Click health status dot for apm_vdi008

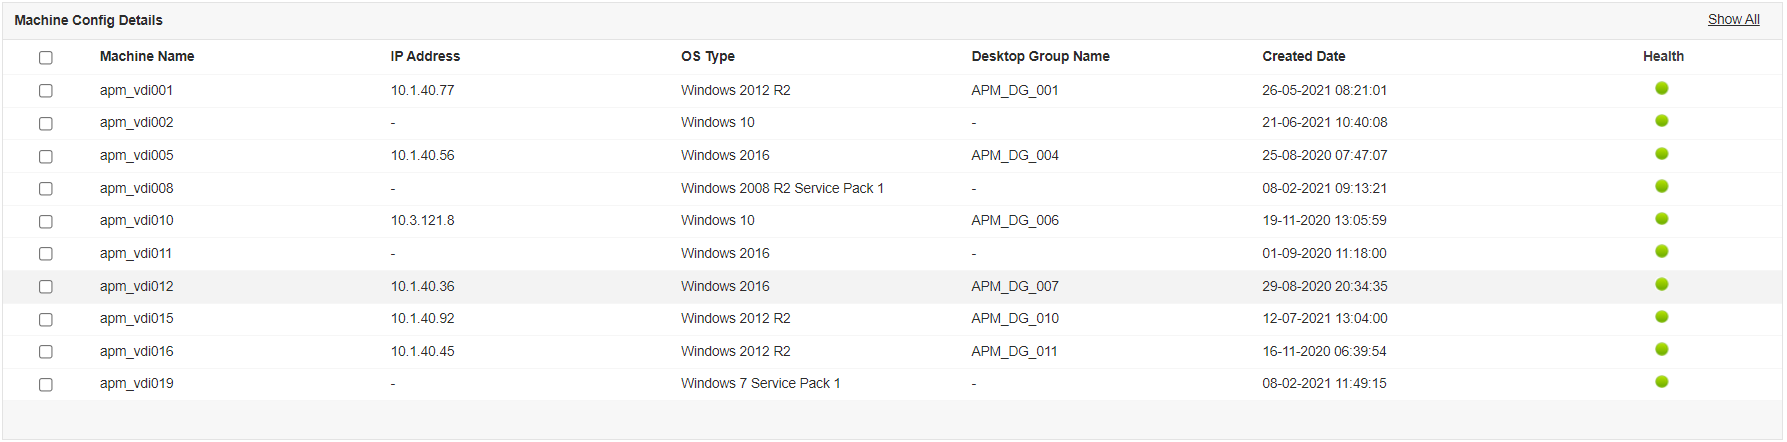[1661, 187]
